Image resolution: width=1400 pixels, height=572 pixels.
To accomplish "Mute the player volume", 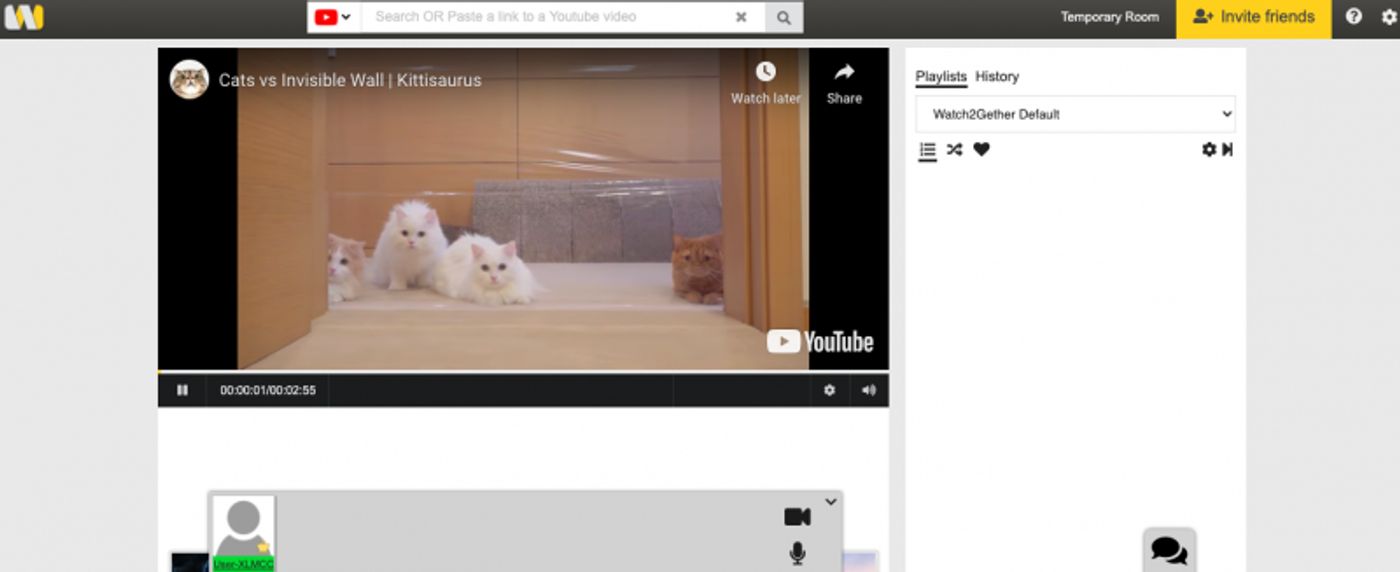I will (868, 390).
